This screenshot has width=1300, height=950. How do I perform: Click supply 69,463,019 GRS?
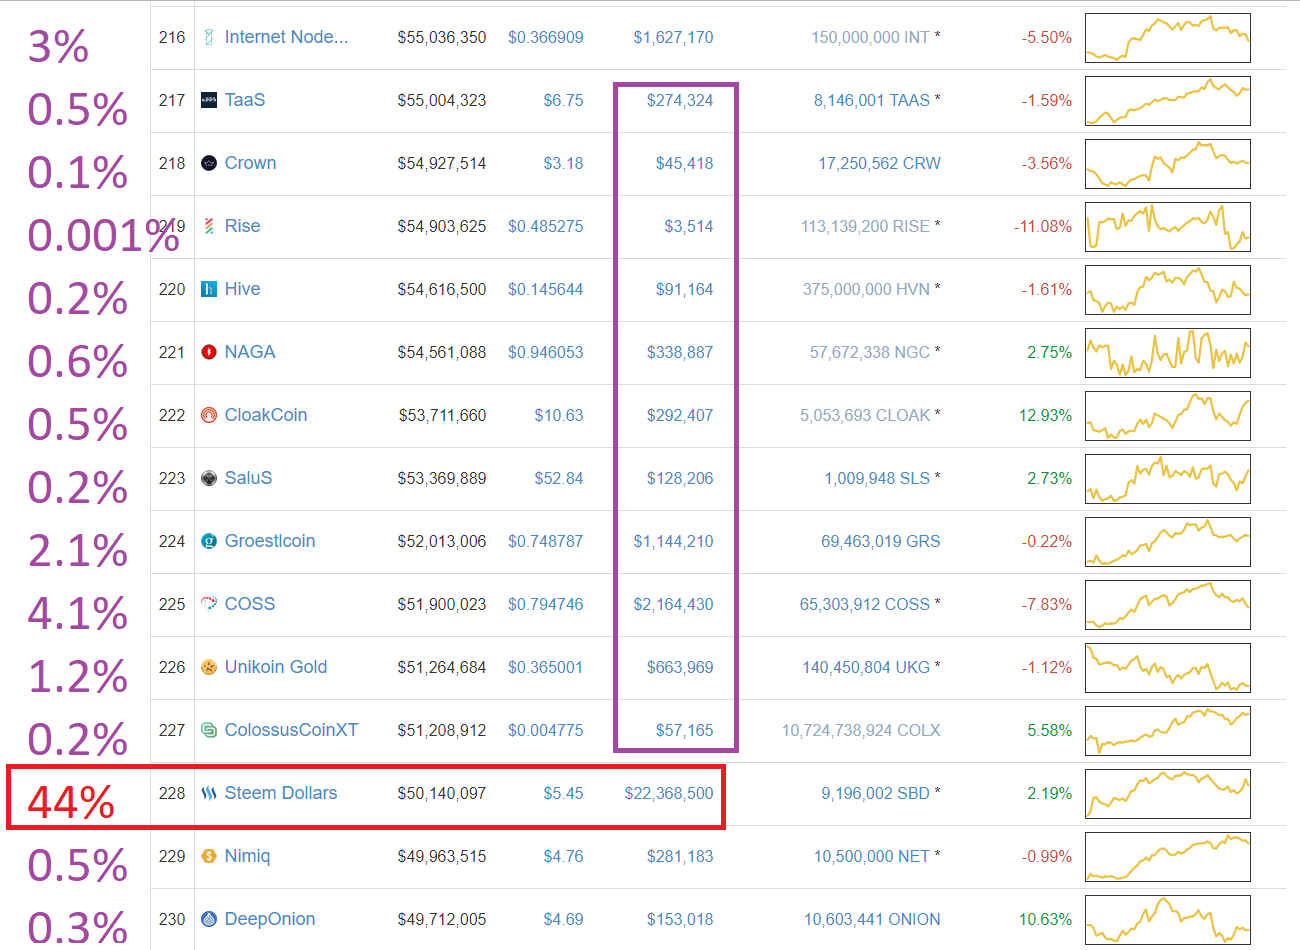click(881, 541)
